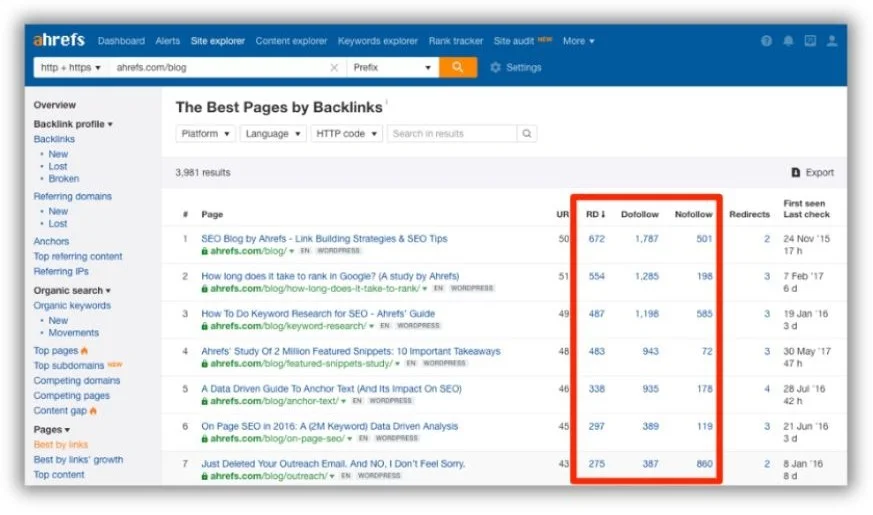
Task: Open Rank tracker
Action: coord(456,41)
